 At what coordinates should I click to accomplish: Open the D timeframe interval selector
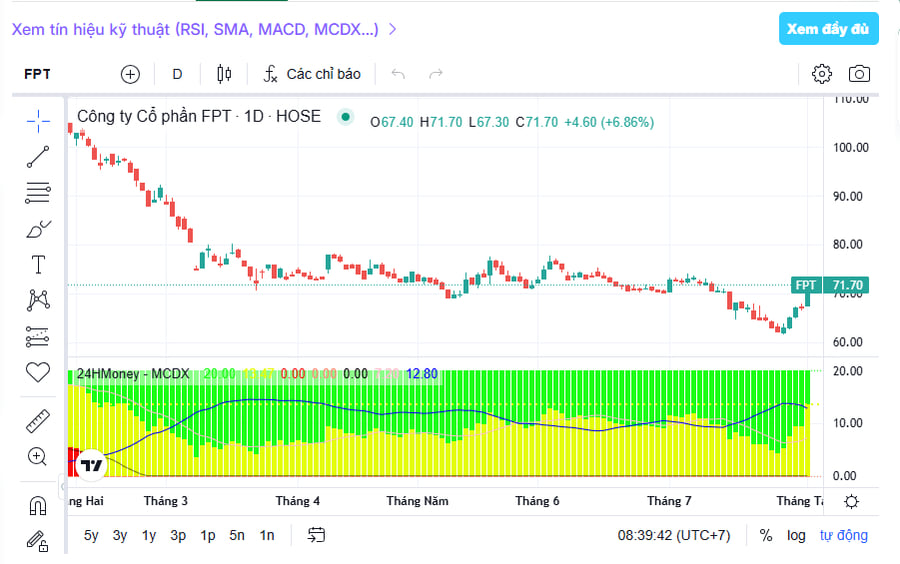pyautogui.click(x=177, y=74)
